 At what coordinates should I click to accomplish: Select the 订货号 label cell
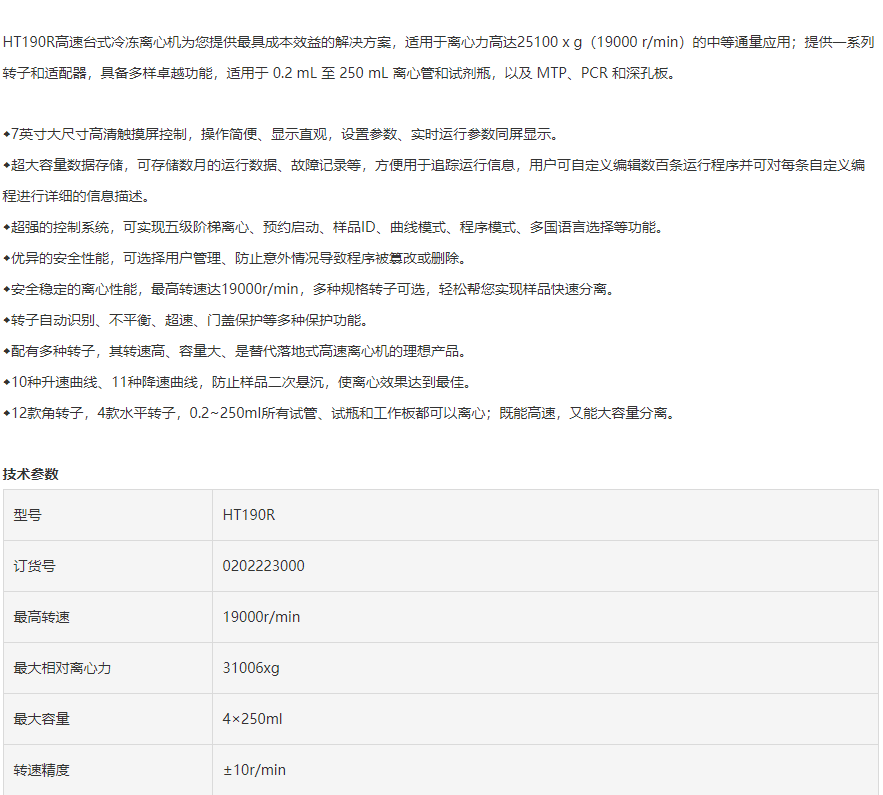(x=35, y=566)
